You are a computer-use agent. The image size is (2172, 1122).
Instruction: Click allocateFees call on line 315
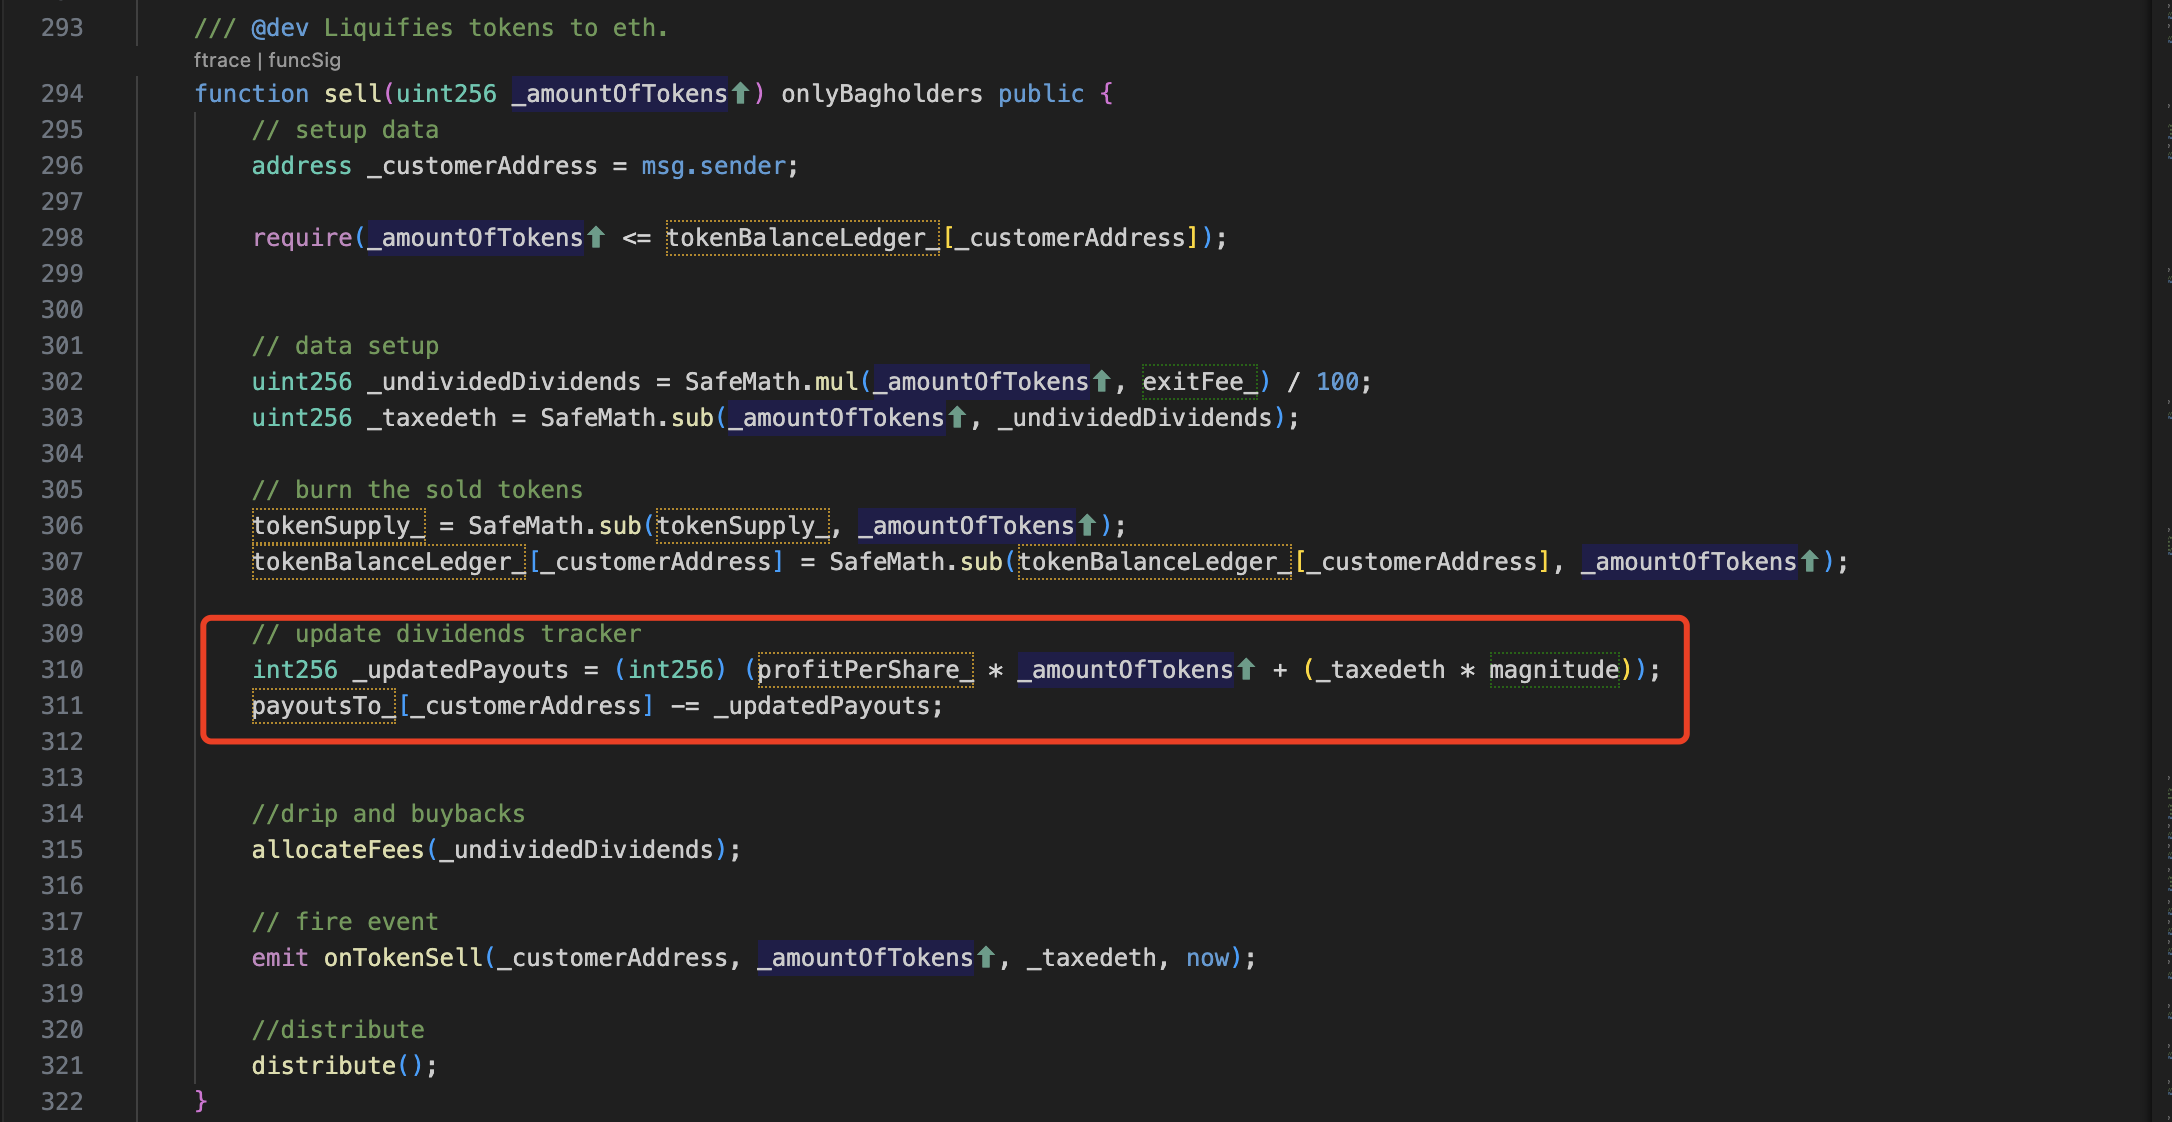(338, 850)
